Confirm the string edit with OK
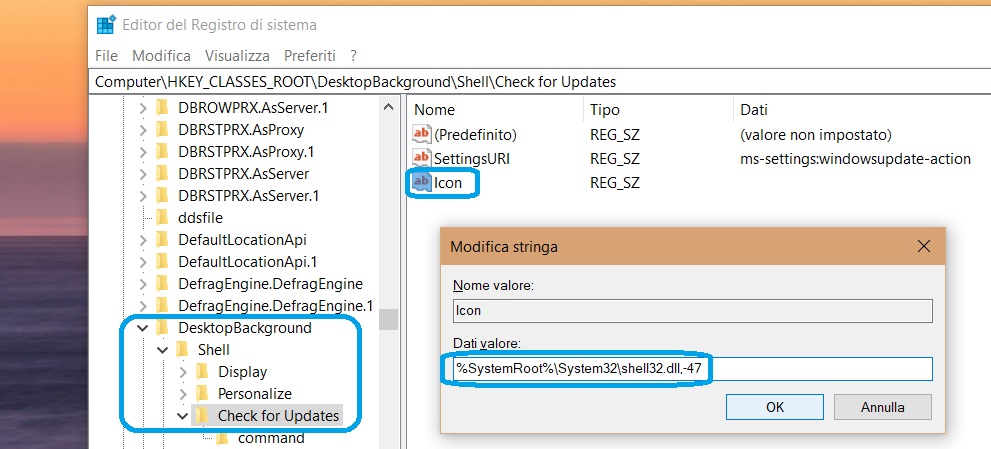Screen dimensions: 991x449 [775, 407]
